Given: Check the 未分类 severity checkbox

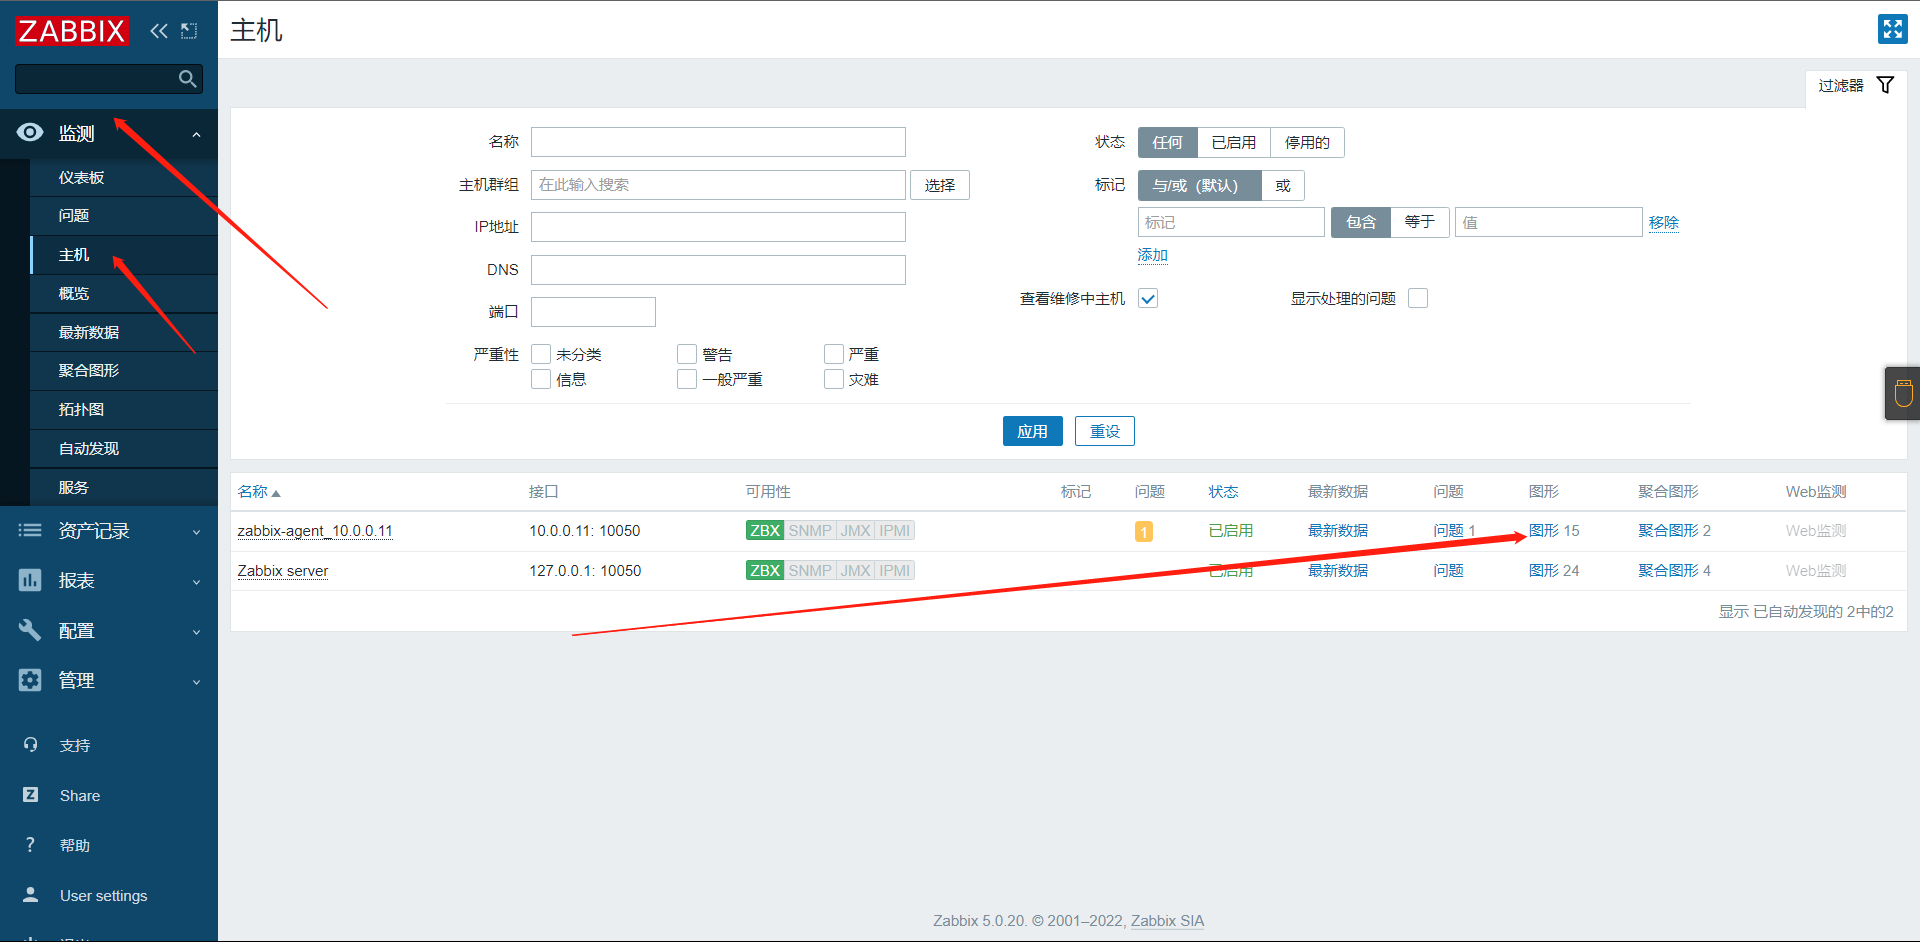Looking at the screenshot, I should [x=541, y=354].
